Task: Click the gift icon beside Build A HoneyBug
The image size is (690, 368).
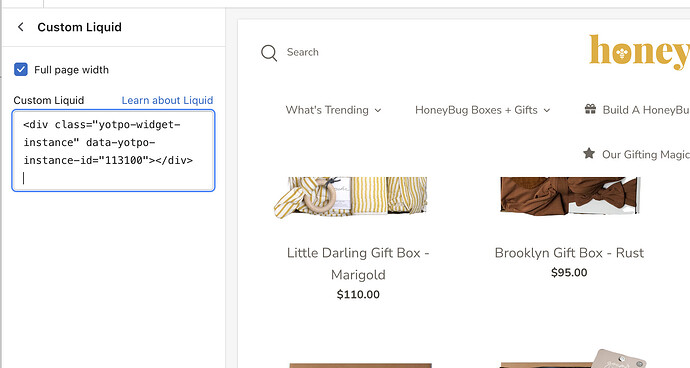Action: click(590, 109)
